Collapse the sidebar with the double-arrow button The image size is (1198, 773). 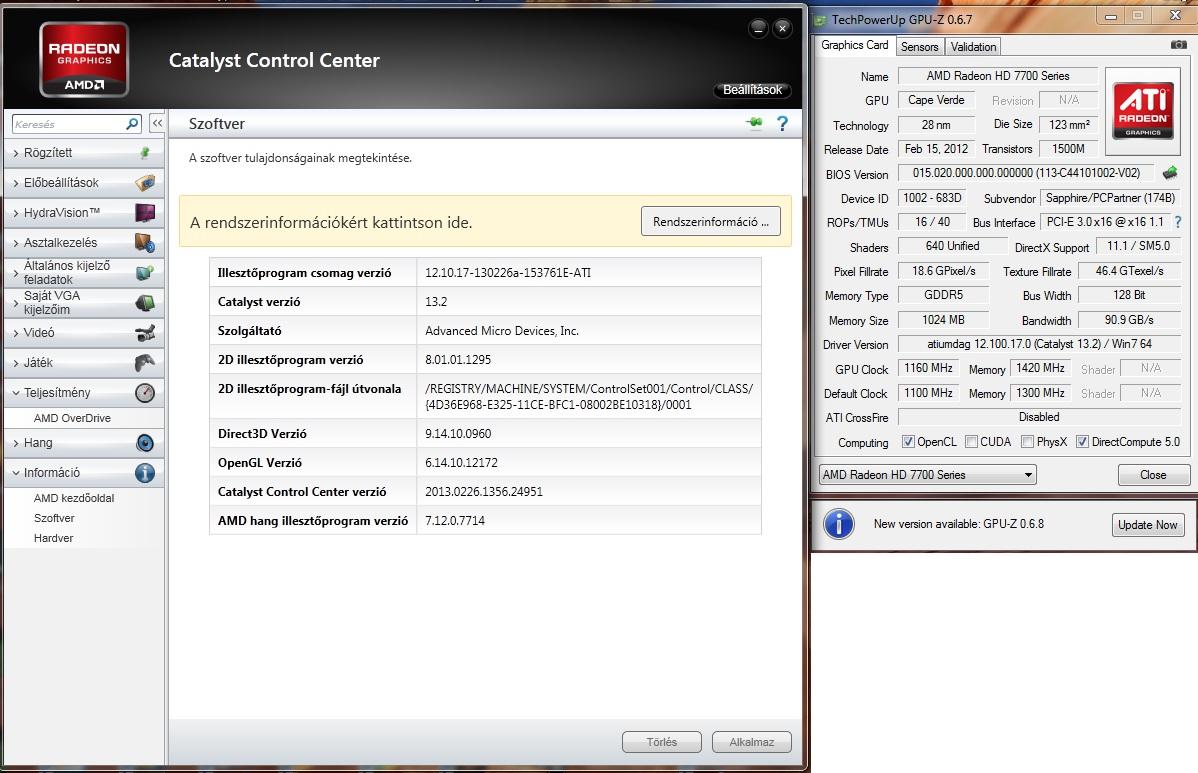pyautogui.click(x=157, y=123)
